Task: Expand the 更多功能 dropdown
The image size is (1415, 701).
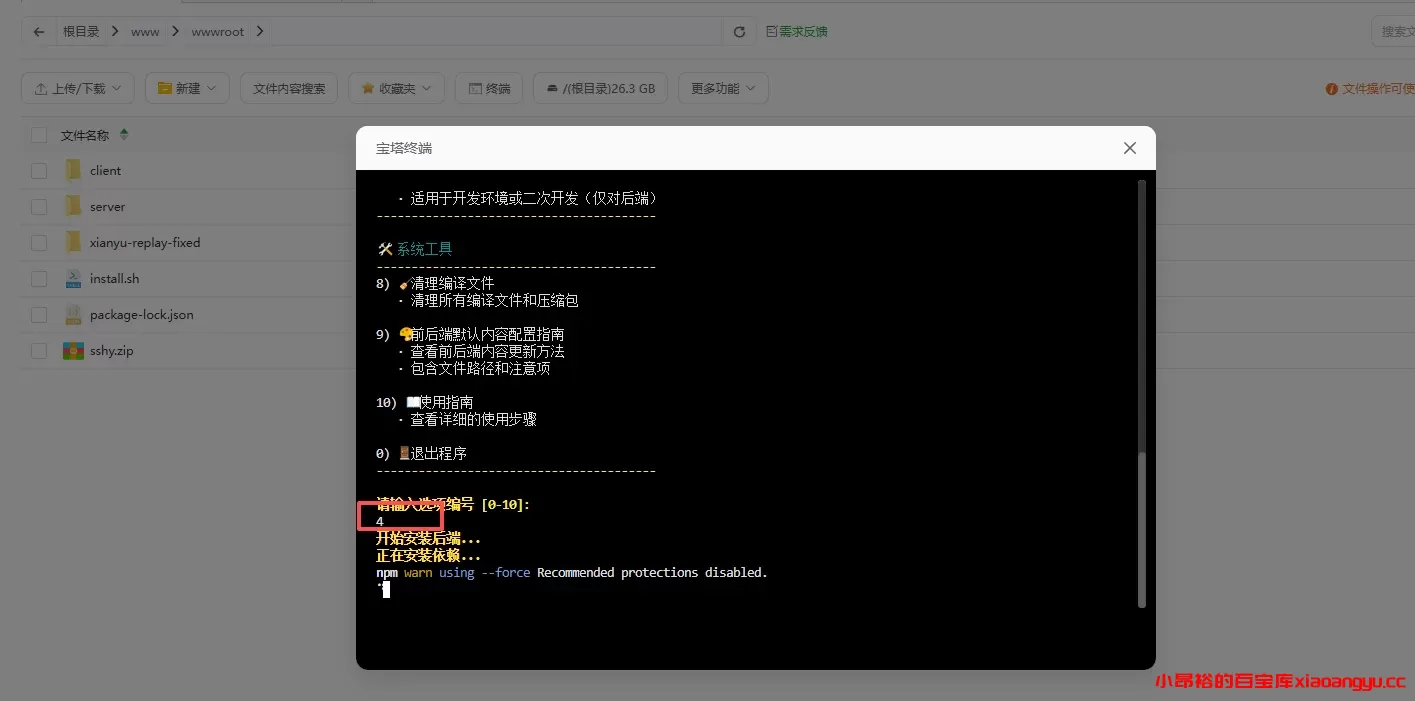Action: coord(722,88)
